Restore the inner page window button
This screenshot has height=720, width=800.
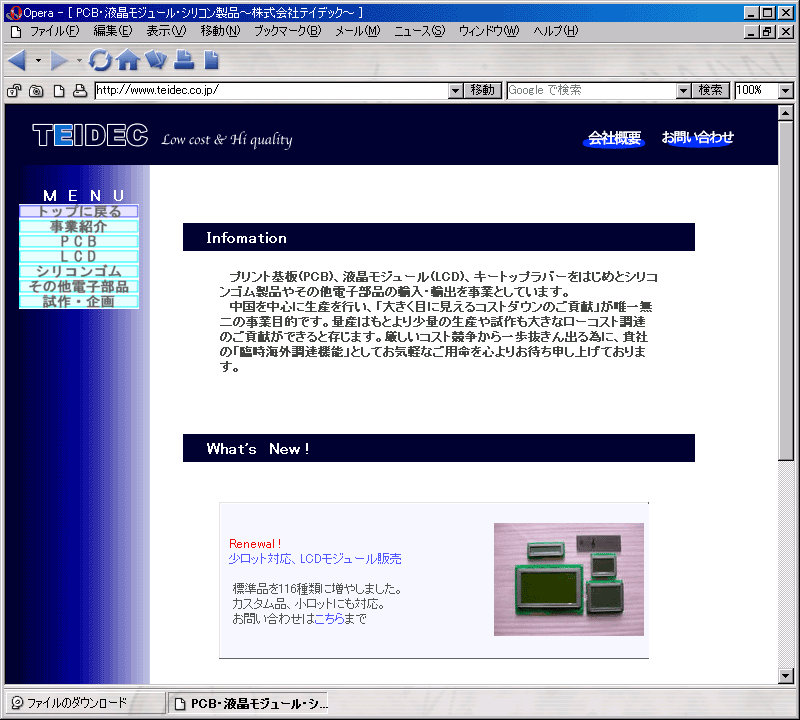tap(767, 32)
